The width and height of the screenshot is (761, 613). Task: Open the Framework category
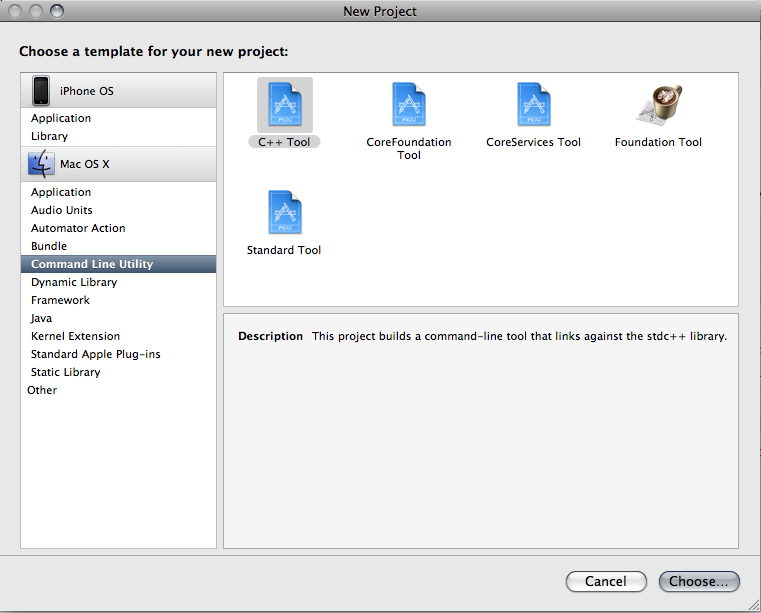pos(60,300)
